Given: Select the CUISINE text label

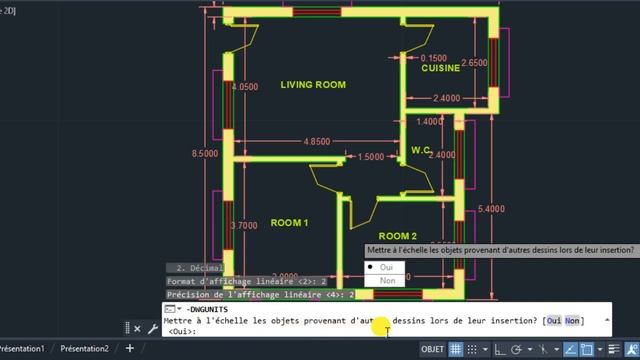Looking at the screenshot, I should click(440, 68).
